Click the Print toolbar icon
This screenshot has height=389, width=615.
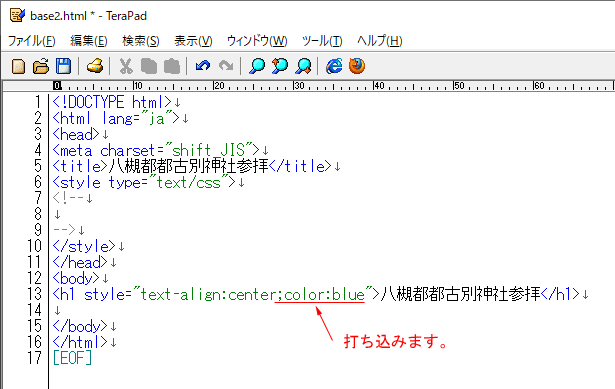tap(95, 66)
